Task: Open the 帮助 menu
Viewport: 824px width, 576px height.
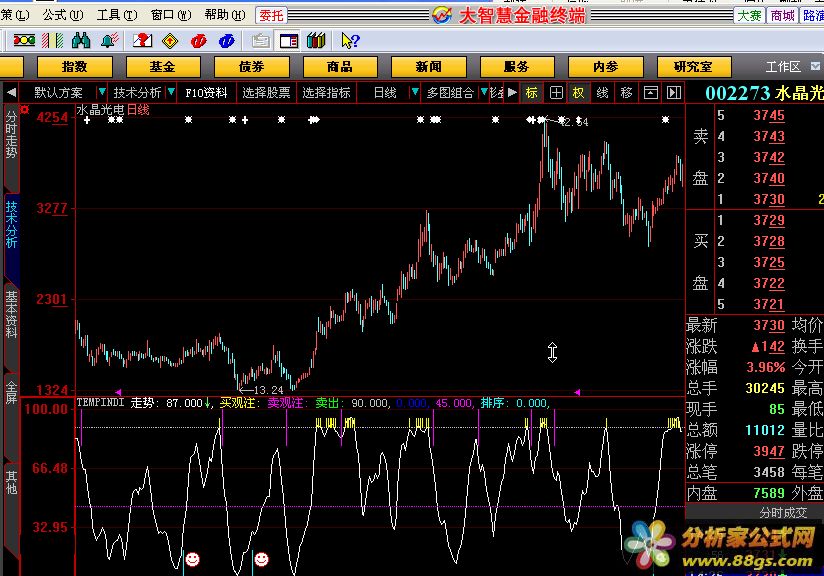Action: pos(225,15)
